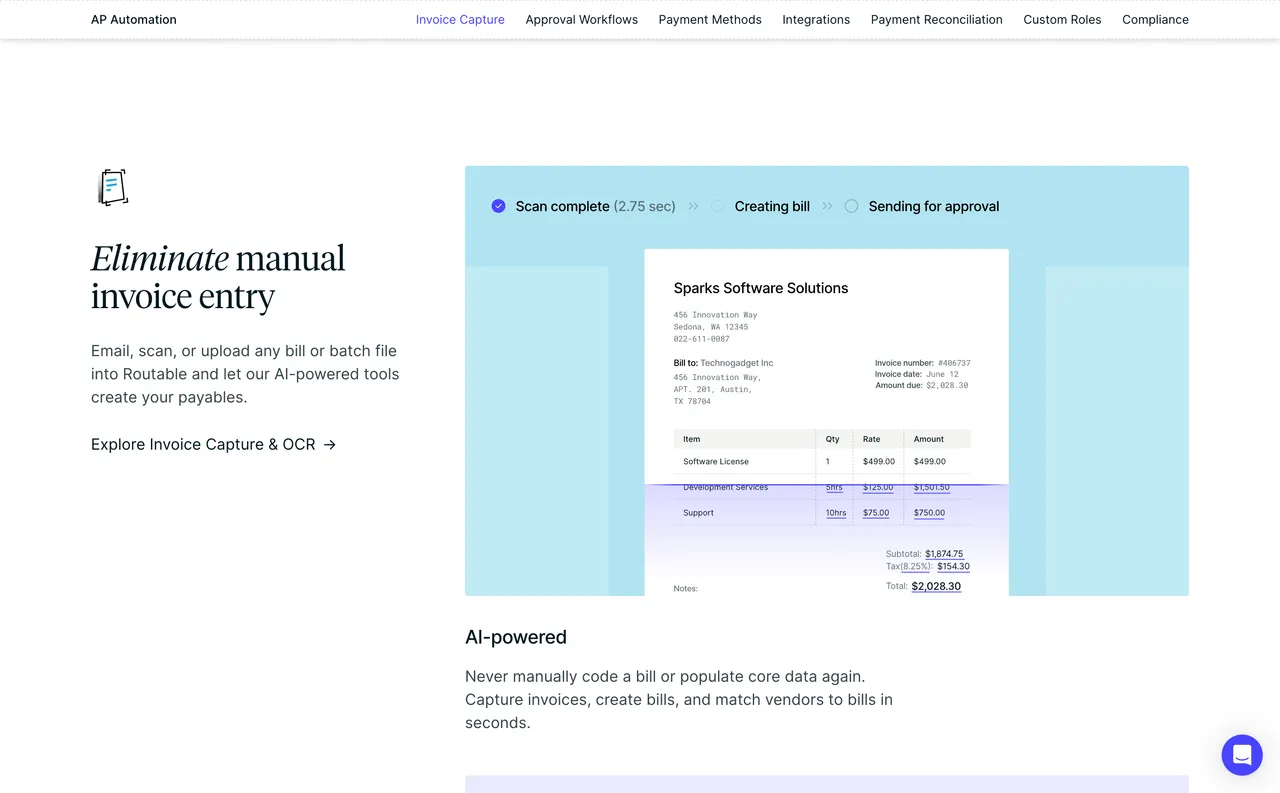Open the chat messenger bubble

pyautogui.click(x=1242, y=755)
